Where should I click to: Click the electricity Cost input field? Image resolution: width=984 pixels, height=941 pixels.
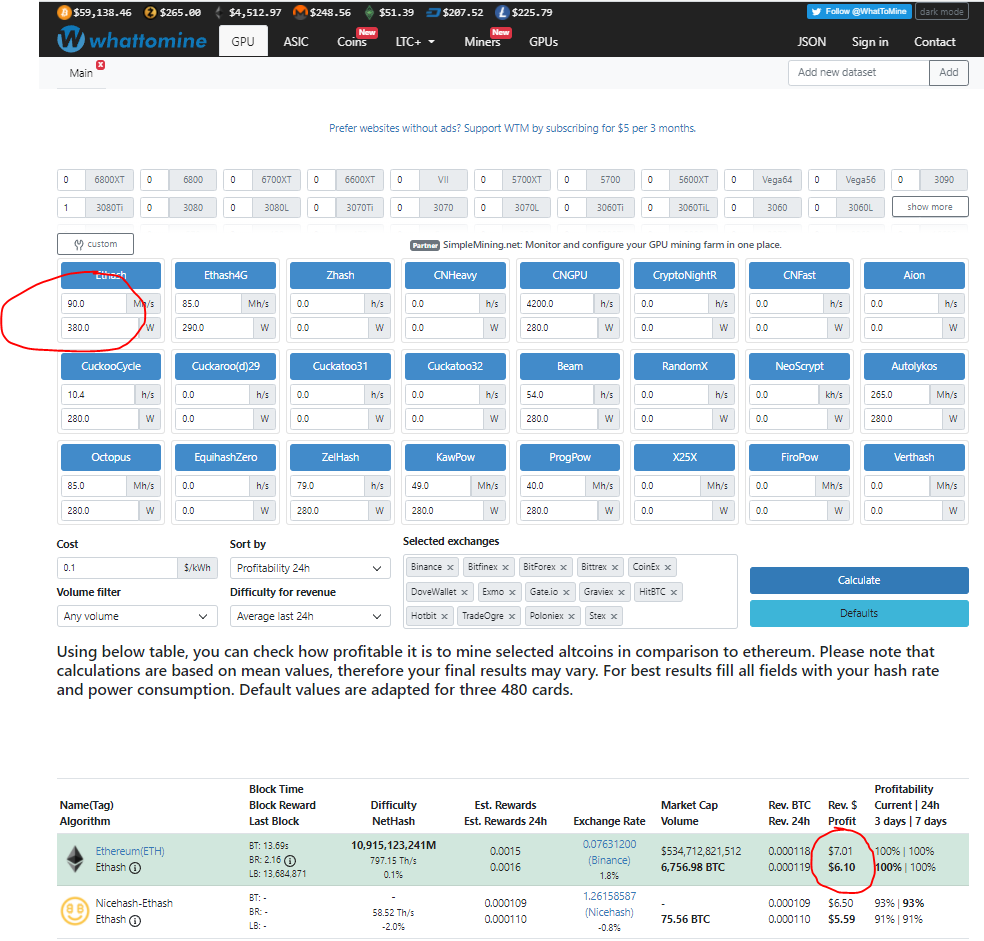point(117,568)
